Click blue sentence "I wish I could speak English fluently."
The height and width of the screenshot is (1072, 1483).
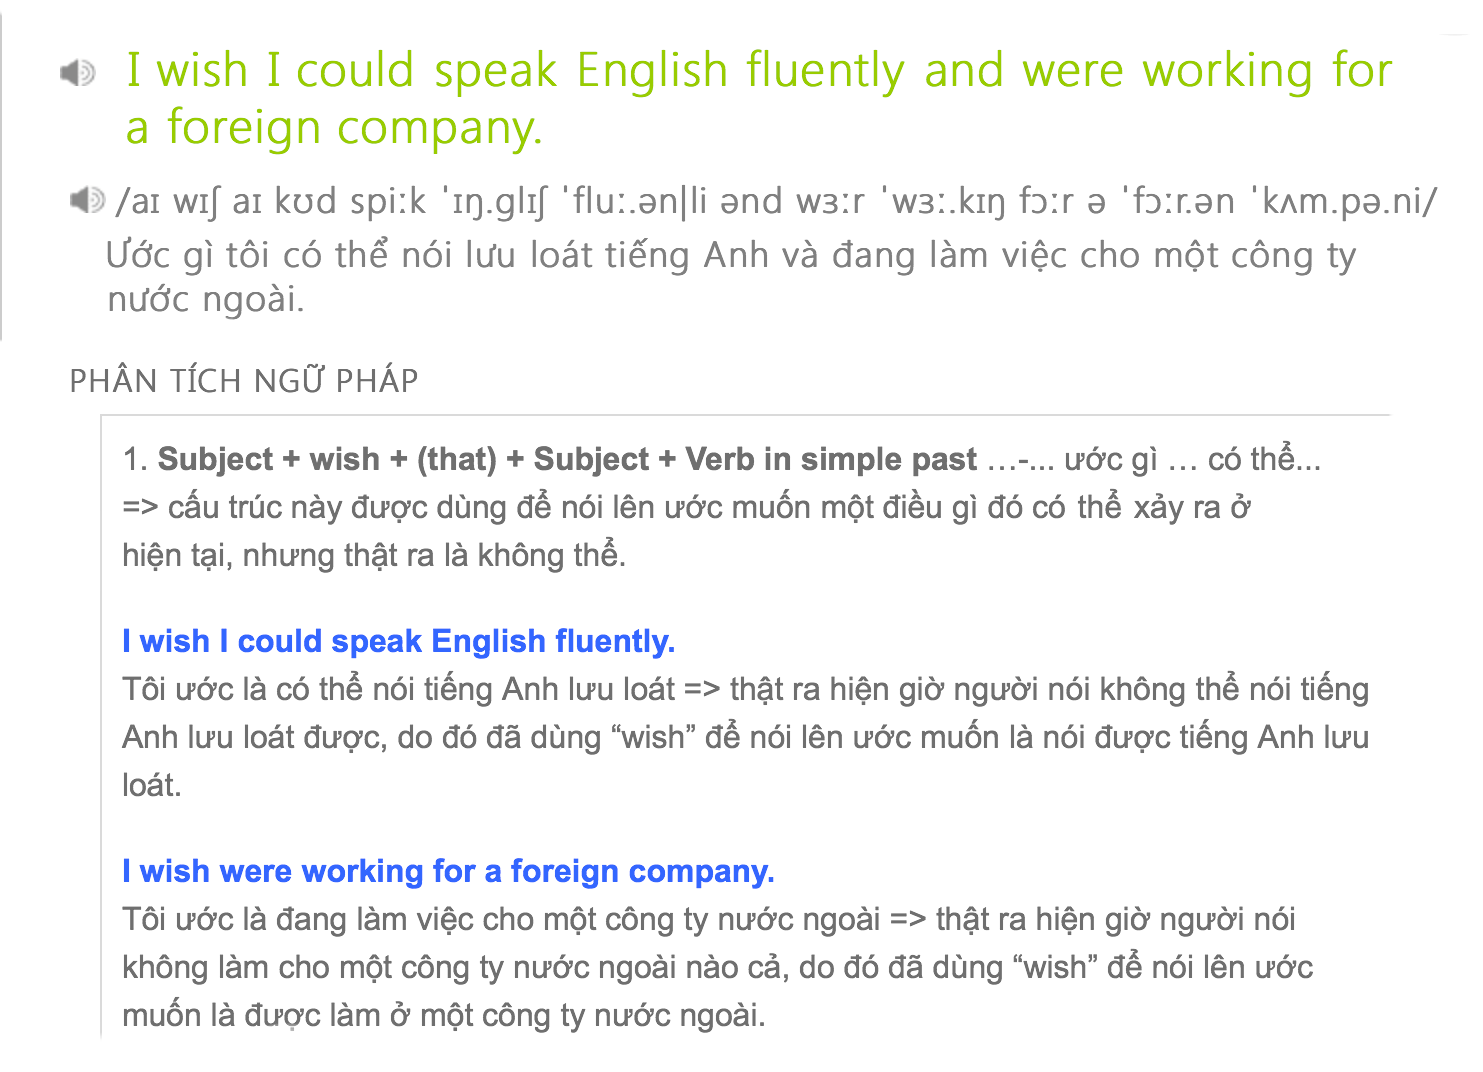(x=399, y=641)
